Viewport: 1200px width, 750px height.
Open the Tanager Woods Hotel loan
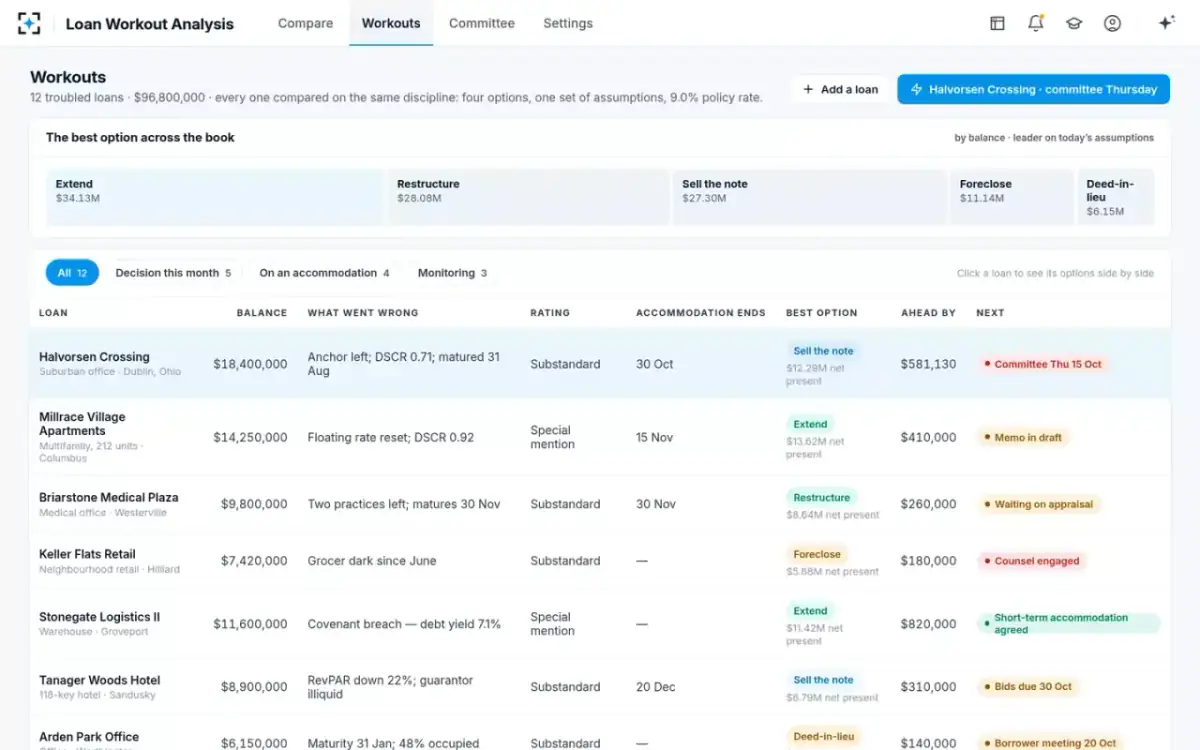click(100, 680)
